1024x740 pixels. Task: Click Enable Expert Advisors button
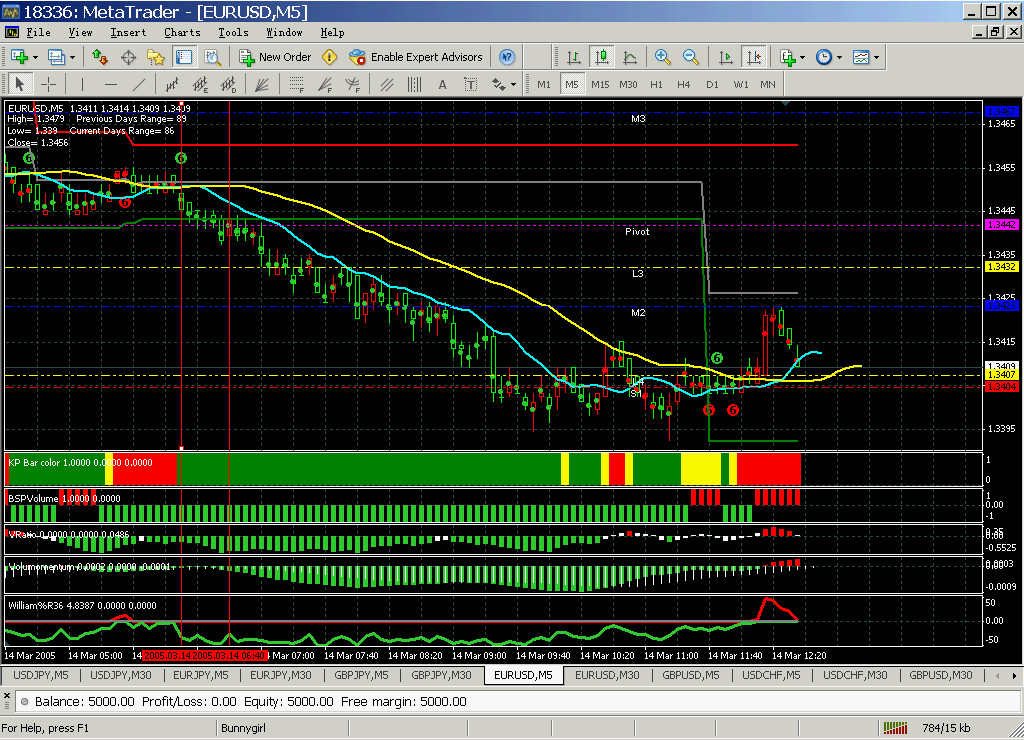(x=416, y=57)
